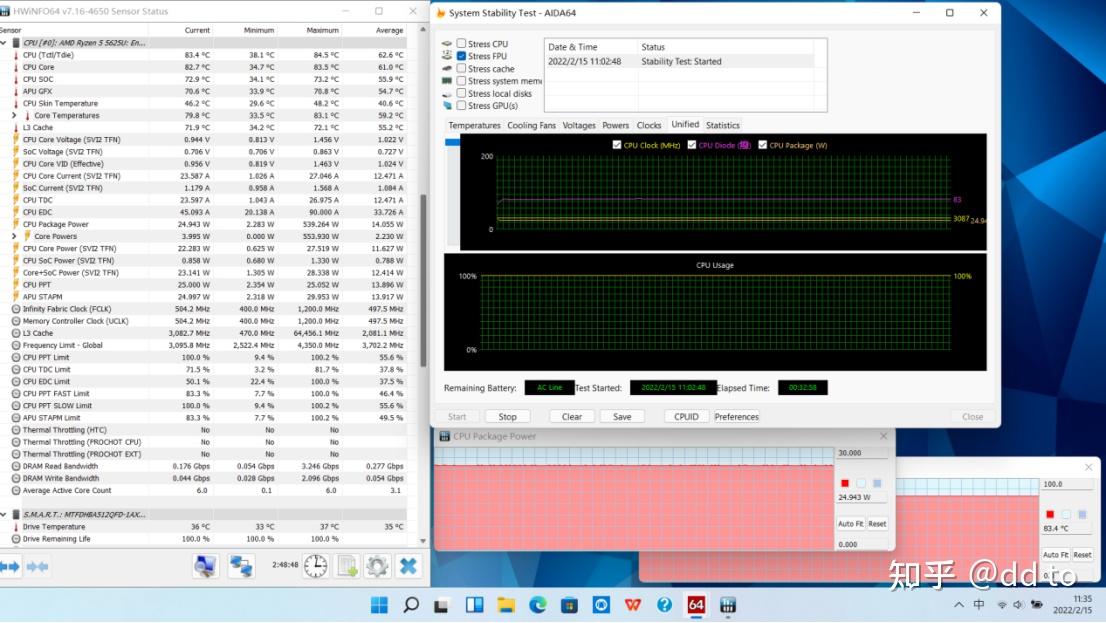Click HWiNFO shrink columns arrows icon
The width and height of the screenshot is (1106, 623).
(37, 567)
